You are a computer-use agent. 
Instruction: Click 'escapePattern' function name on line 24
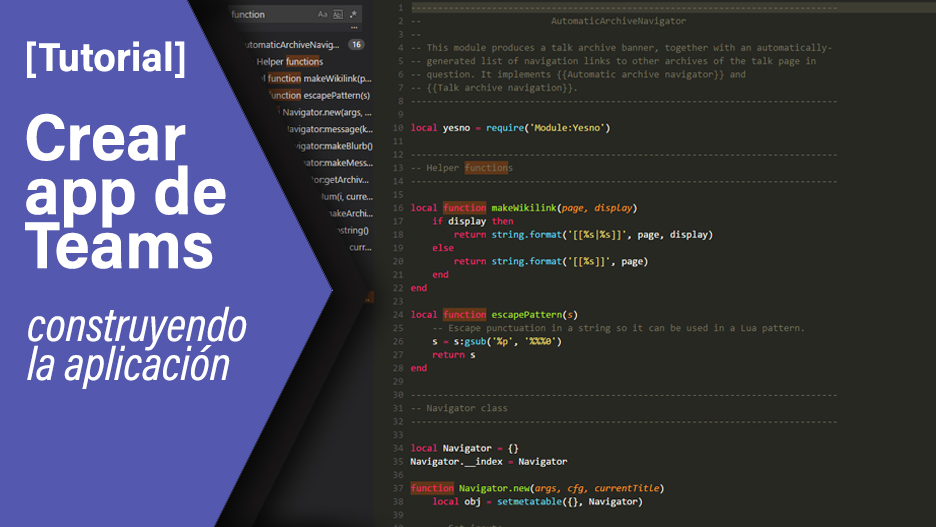526,315
